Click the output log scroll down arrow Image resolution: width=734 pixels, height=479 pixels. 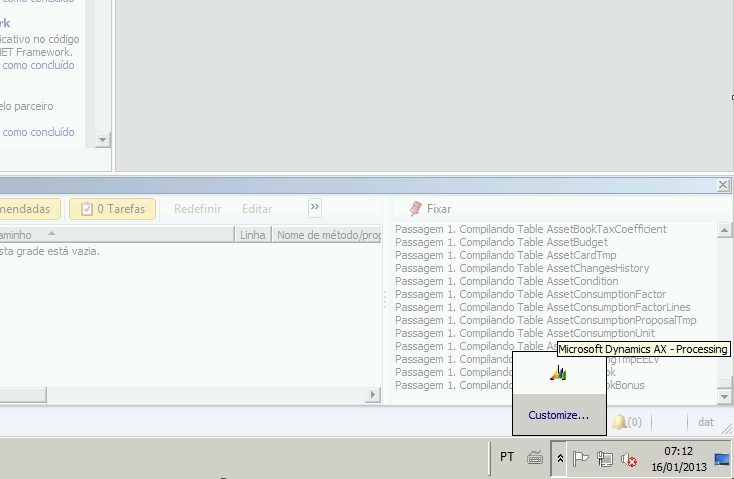point(724,397)
